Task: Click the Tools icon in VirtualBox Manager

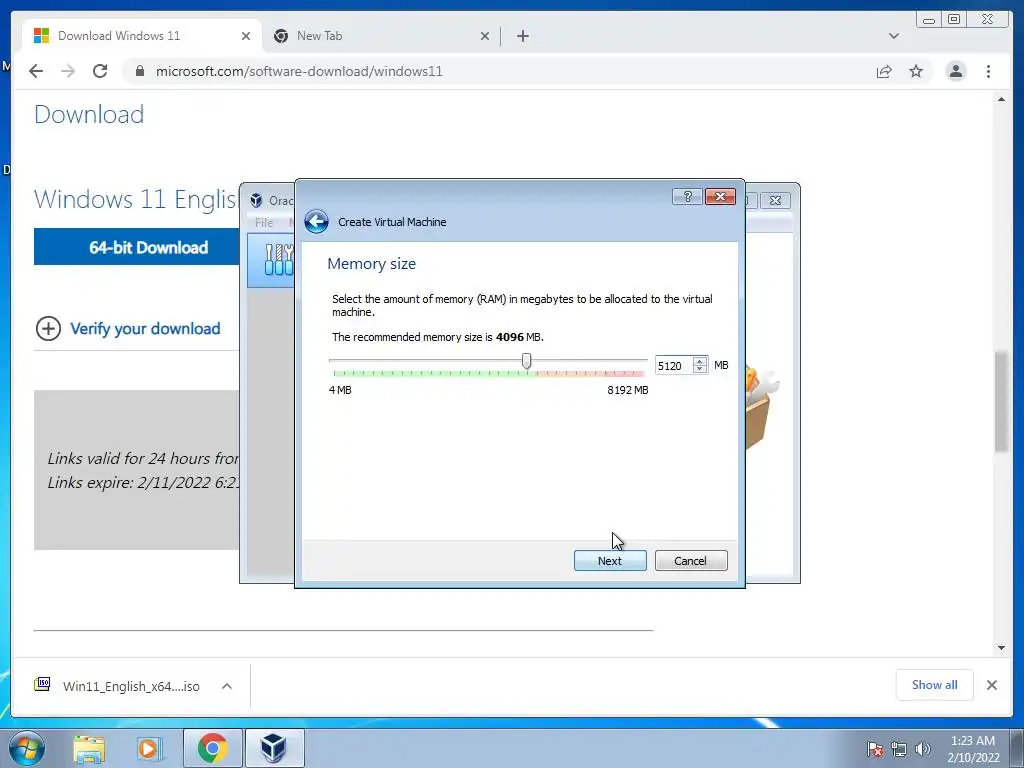Action: (x=278, y=259)
